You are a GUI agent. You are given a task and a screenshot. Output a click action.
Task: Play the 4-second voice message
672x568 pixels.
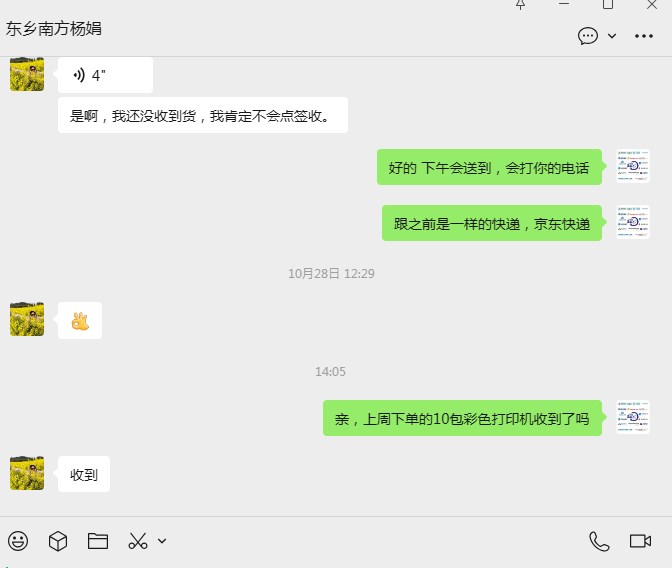click(x=105, y=75)
